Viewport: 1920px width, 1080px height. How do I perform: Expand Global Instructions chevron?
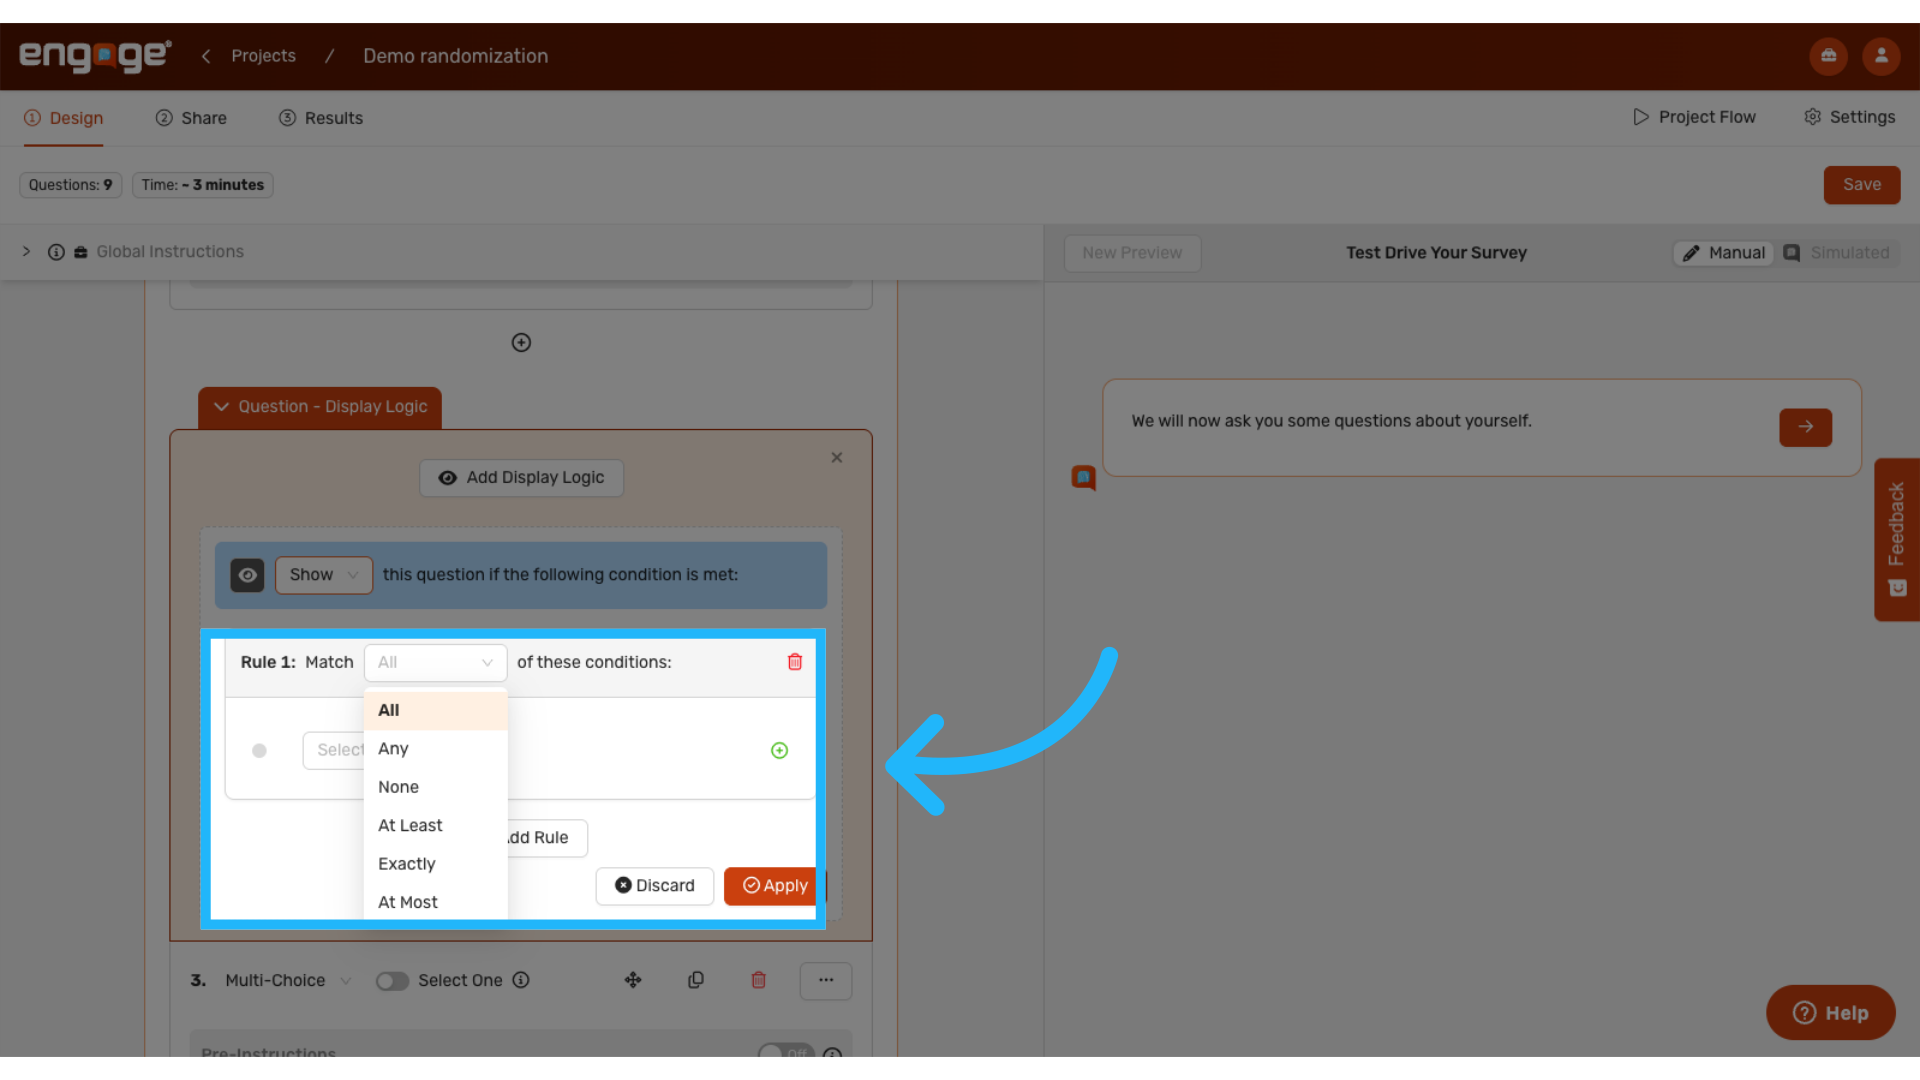(26, 252)
